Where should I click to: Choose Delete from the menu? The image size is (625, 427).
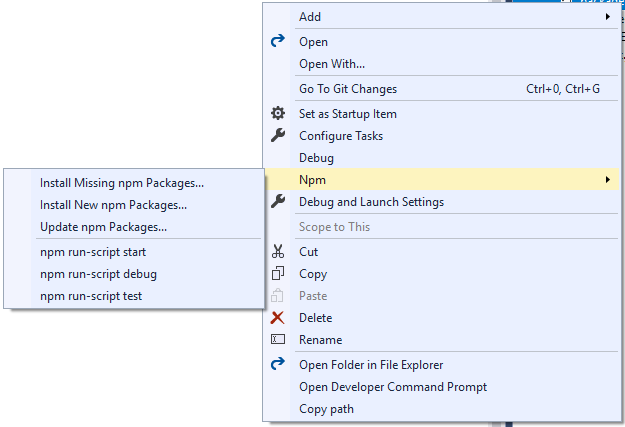point(441,318)
